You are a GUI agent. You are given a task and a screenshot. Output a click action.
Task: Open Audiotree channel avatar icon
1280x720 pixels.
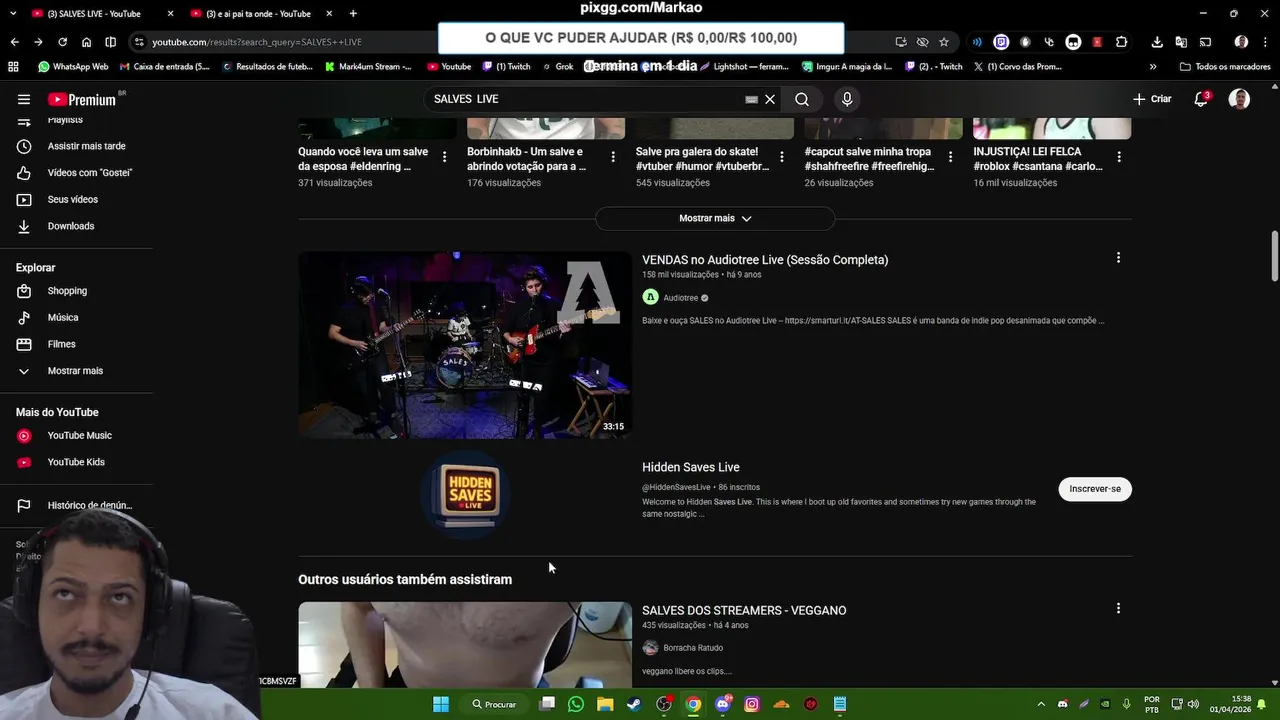coord(651,297)
